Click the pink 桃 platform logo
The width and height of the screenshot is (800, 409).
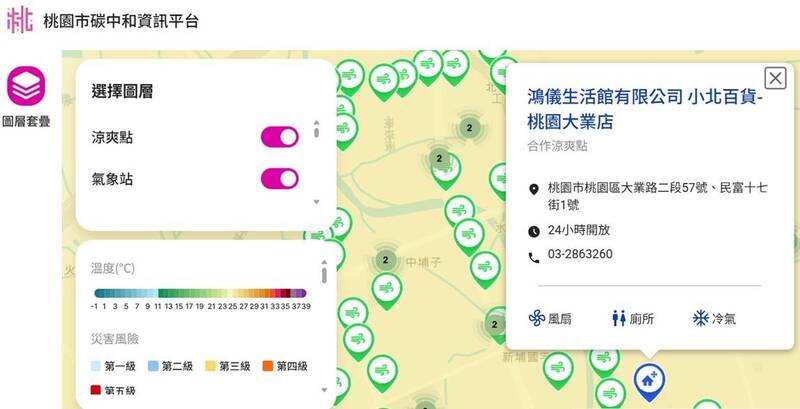[20, 19]
